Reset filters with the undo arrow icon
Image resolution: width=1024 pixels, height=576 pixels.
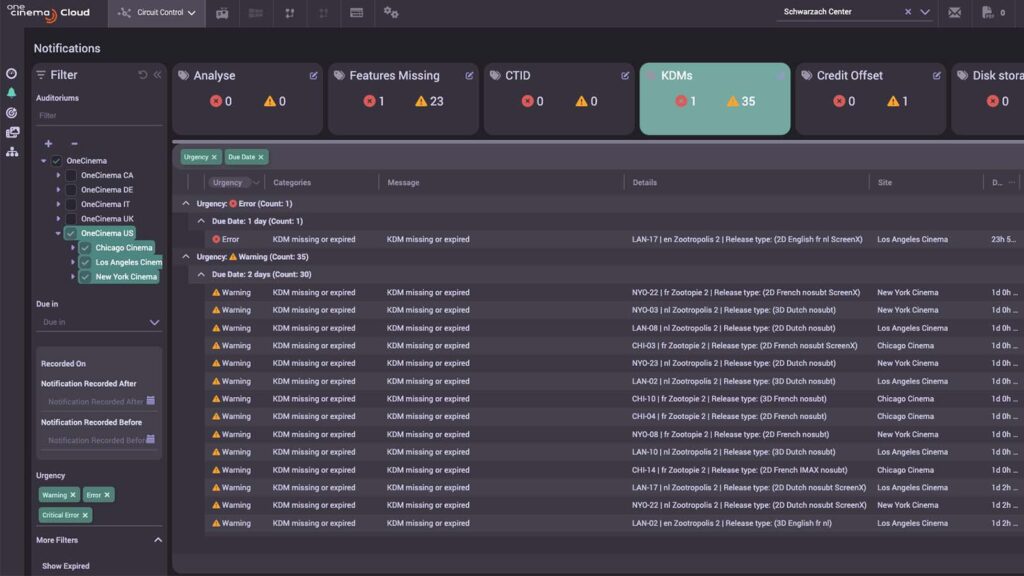(142, 75)
